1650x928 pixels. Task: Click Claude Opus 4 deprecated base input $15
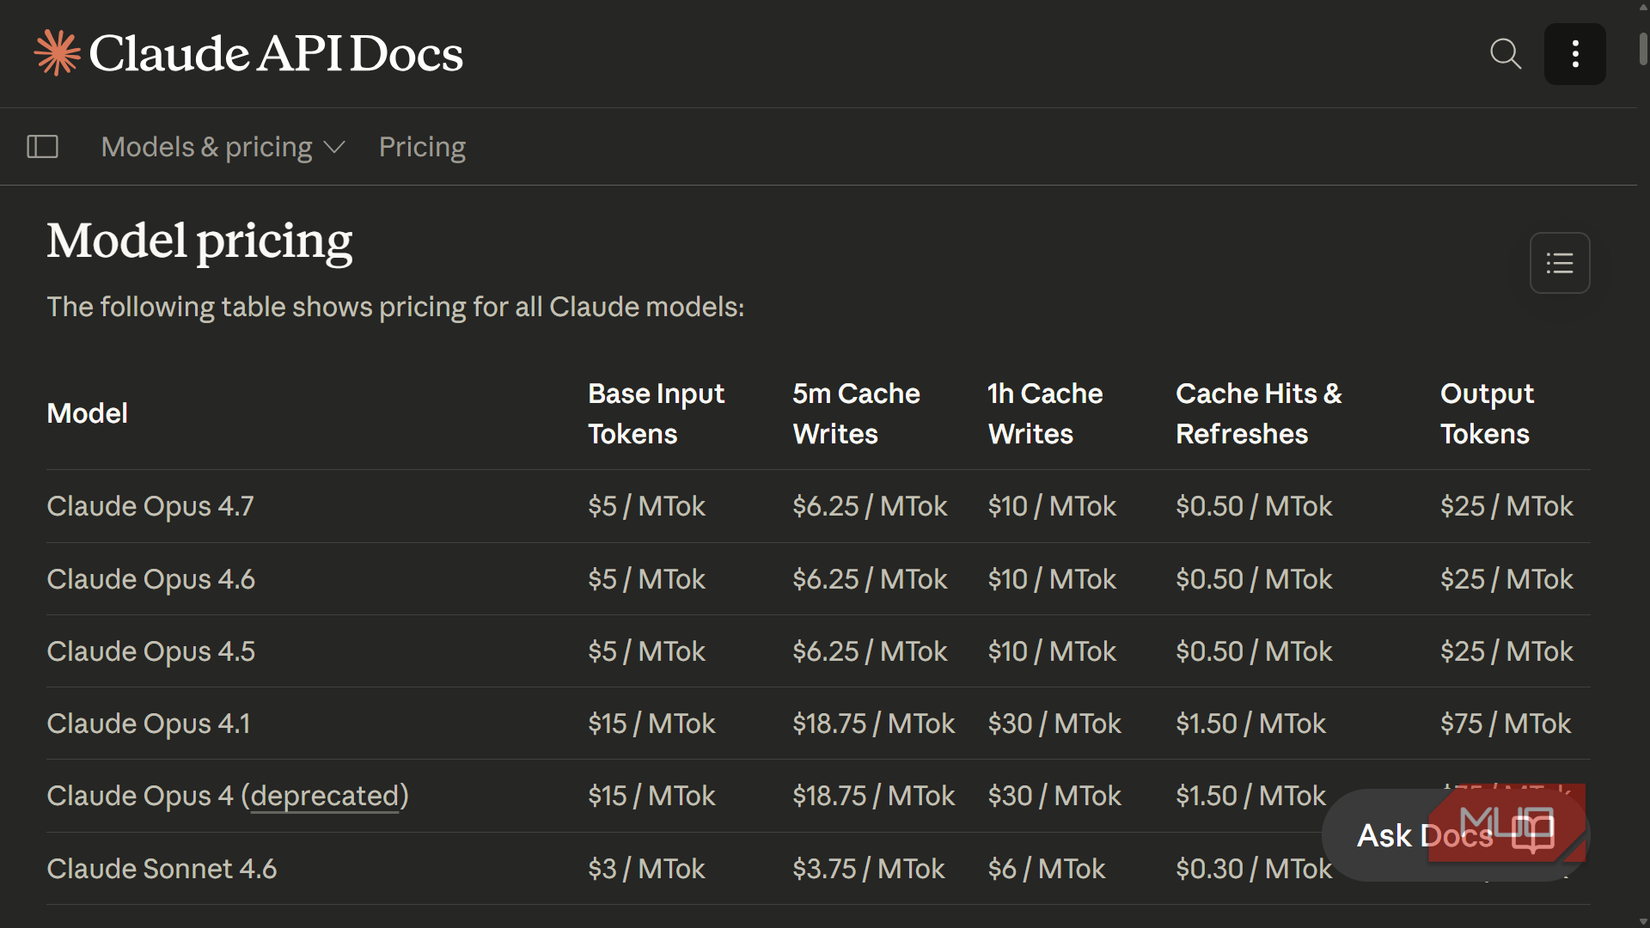pyautogui.click(x=652, y=796)
